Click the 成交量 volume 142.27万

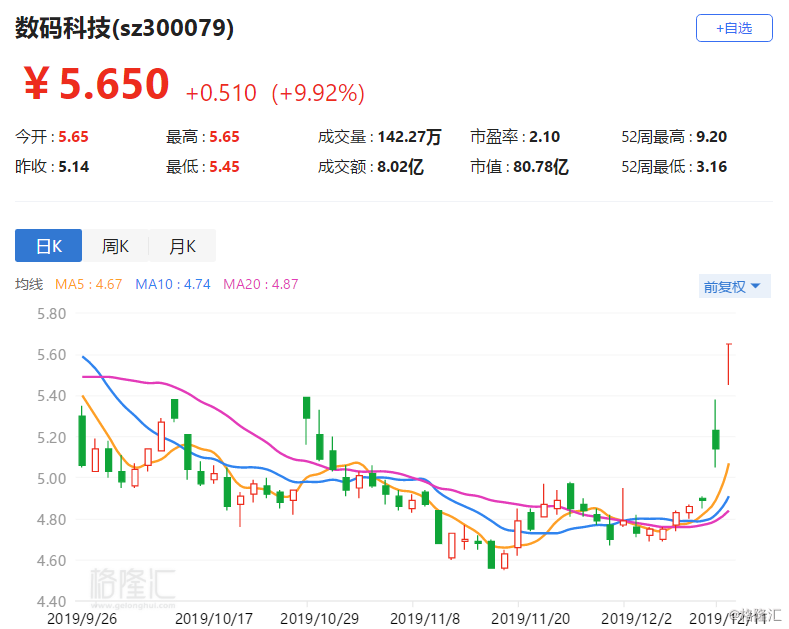409,136
